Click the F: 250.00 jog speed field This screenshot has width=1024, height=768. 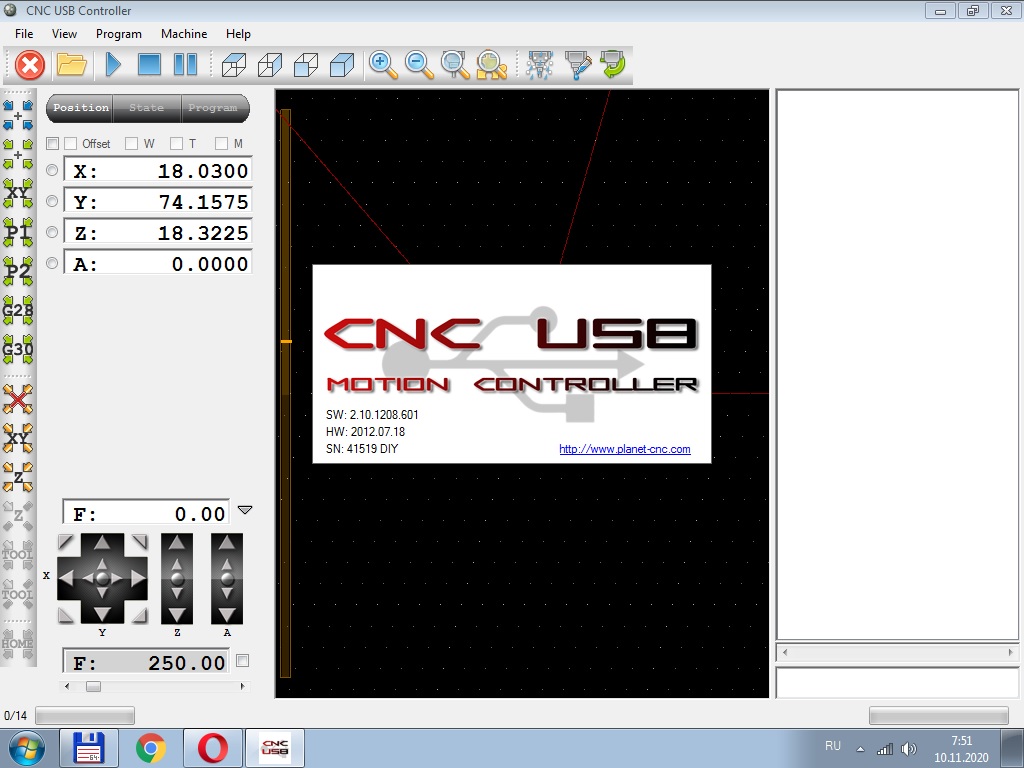(x=146, y=662)
